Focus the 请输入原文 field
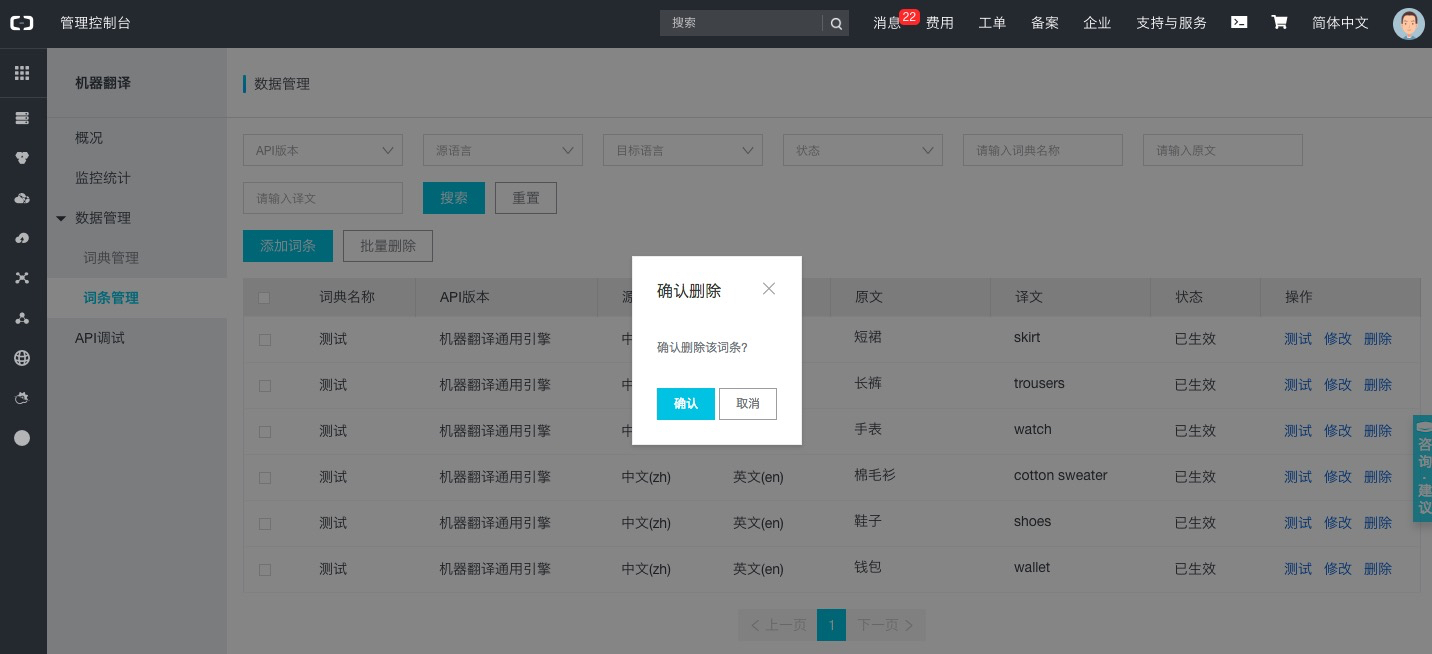The image size is (1432, 654). 1223,150
